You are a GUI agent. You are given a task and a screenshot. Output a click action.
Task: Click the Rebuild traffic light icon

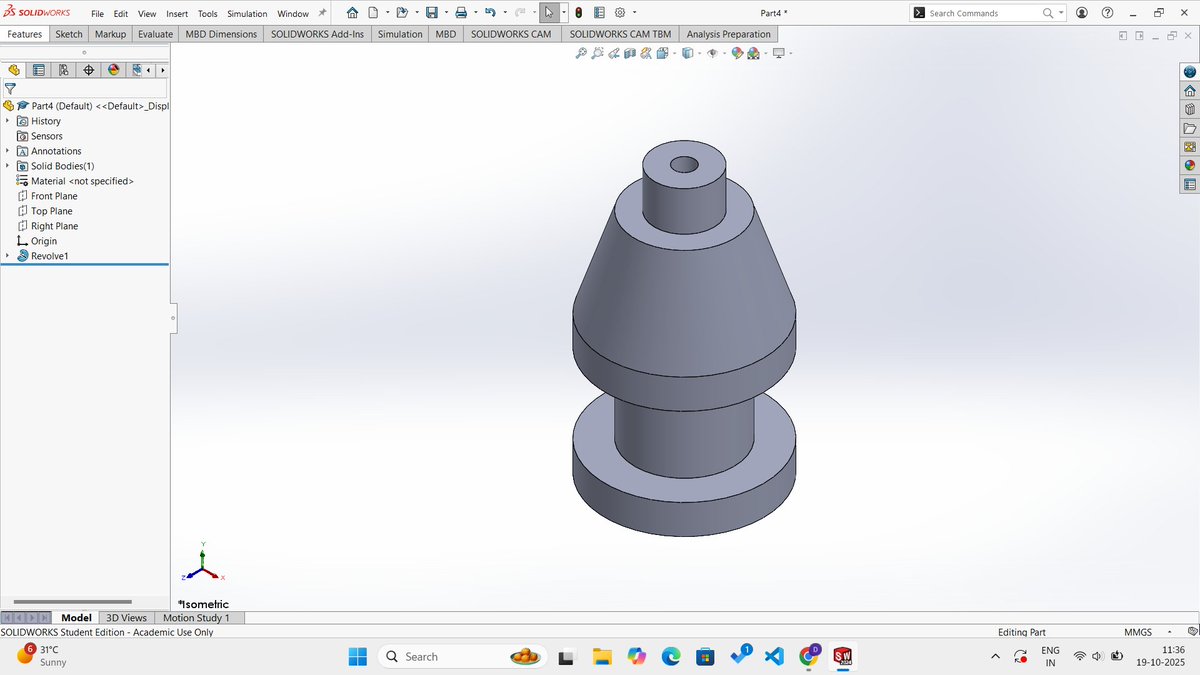coord(579,13)
